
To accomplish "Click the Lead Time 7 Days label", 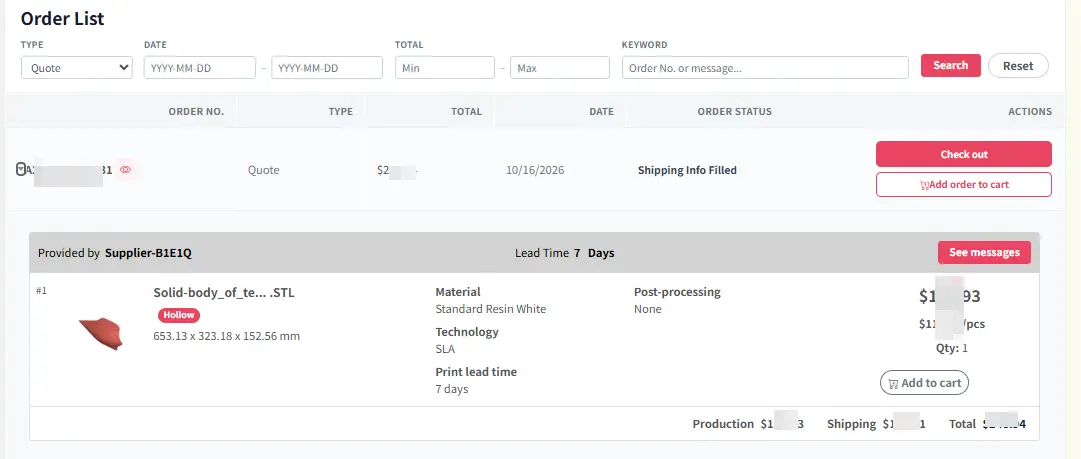I will (x=565, y=253).
